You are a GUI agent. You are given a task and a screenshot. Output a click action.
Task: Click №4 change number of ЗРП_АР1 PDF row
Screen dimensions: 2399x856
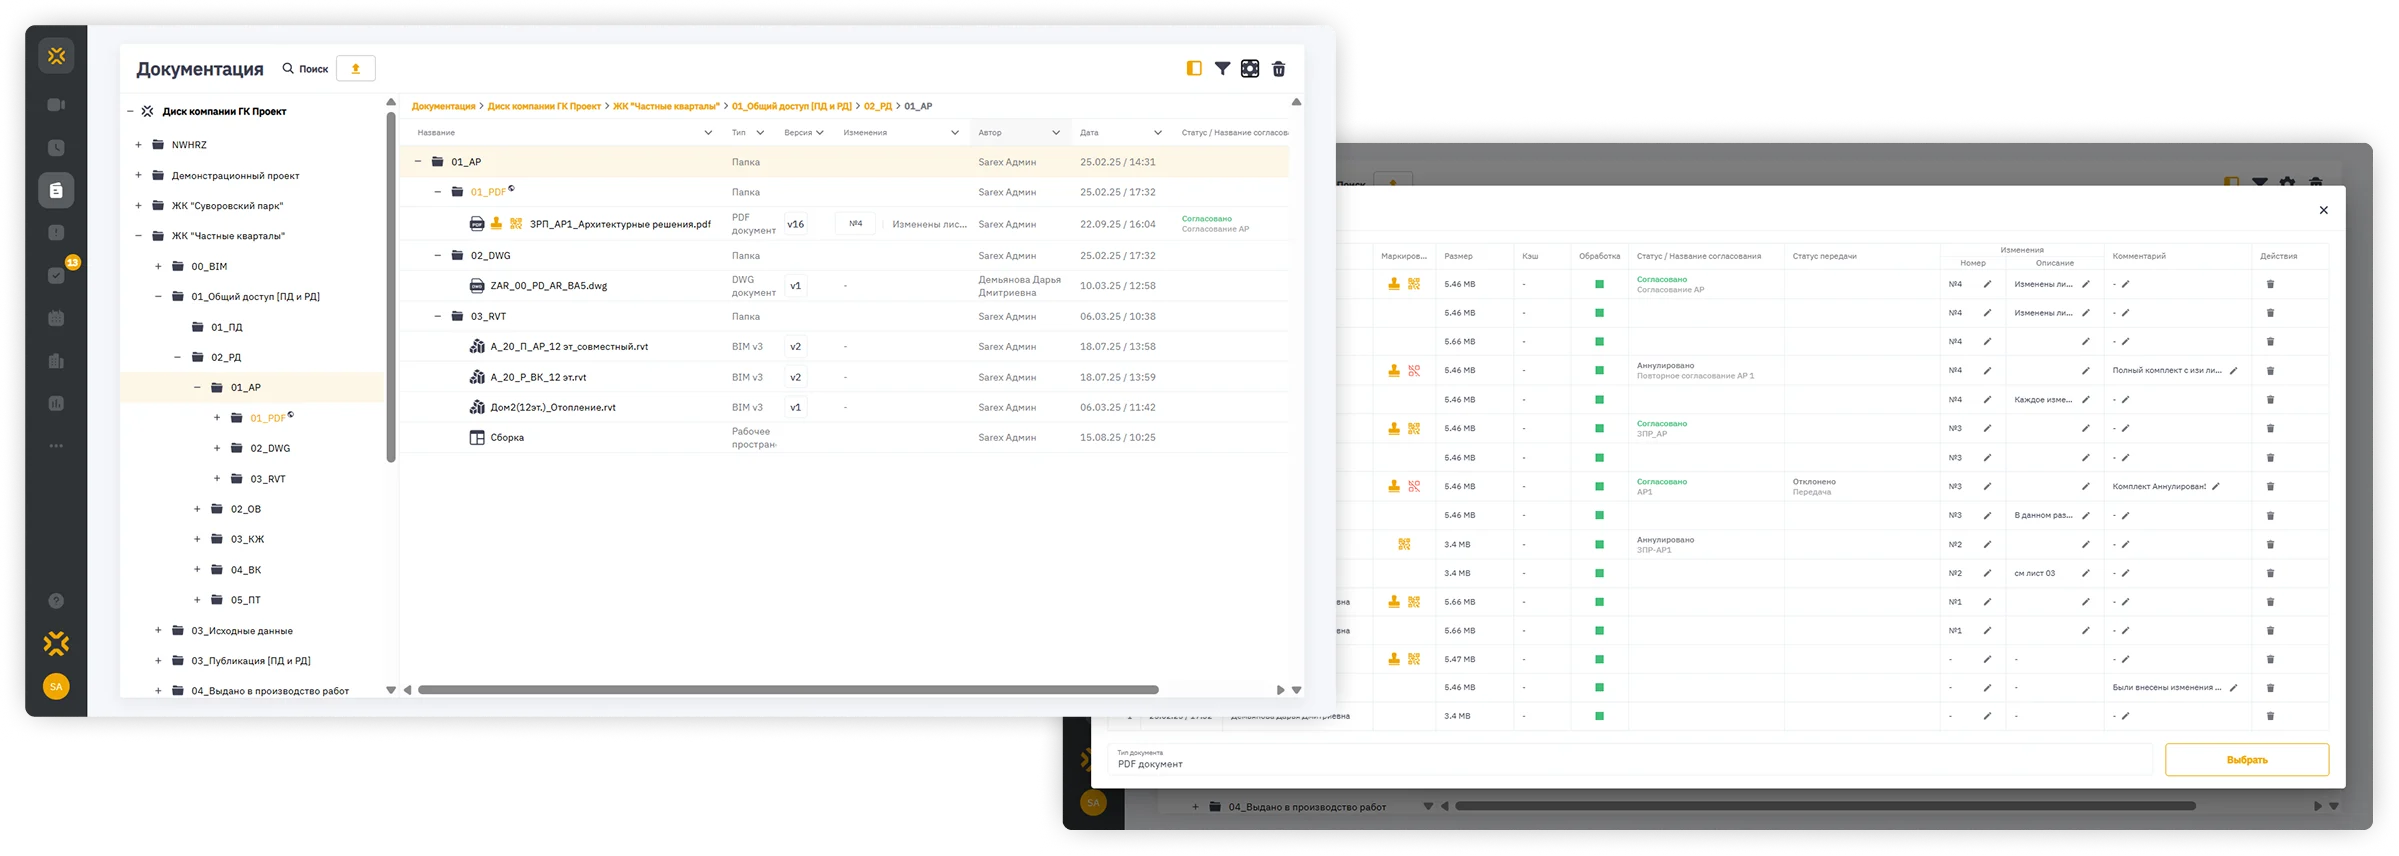tap(856, 223)
